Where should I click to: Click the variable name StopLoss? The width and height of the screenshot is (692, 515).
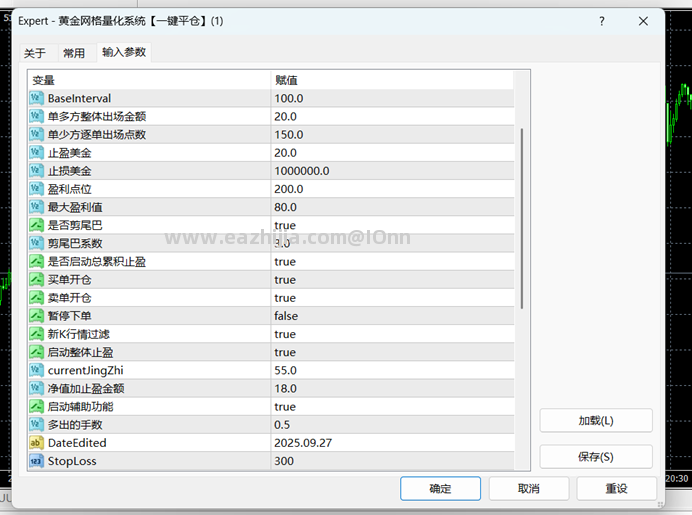[x=72, y=461]
